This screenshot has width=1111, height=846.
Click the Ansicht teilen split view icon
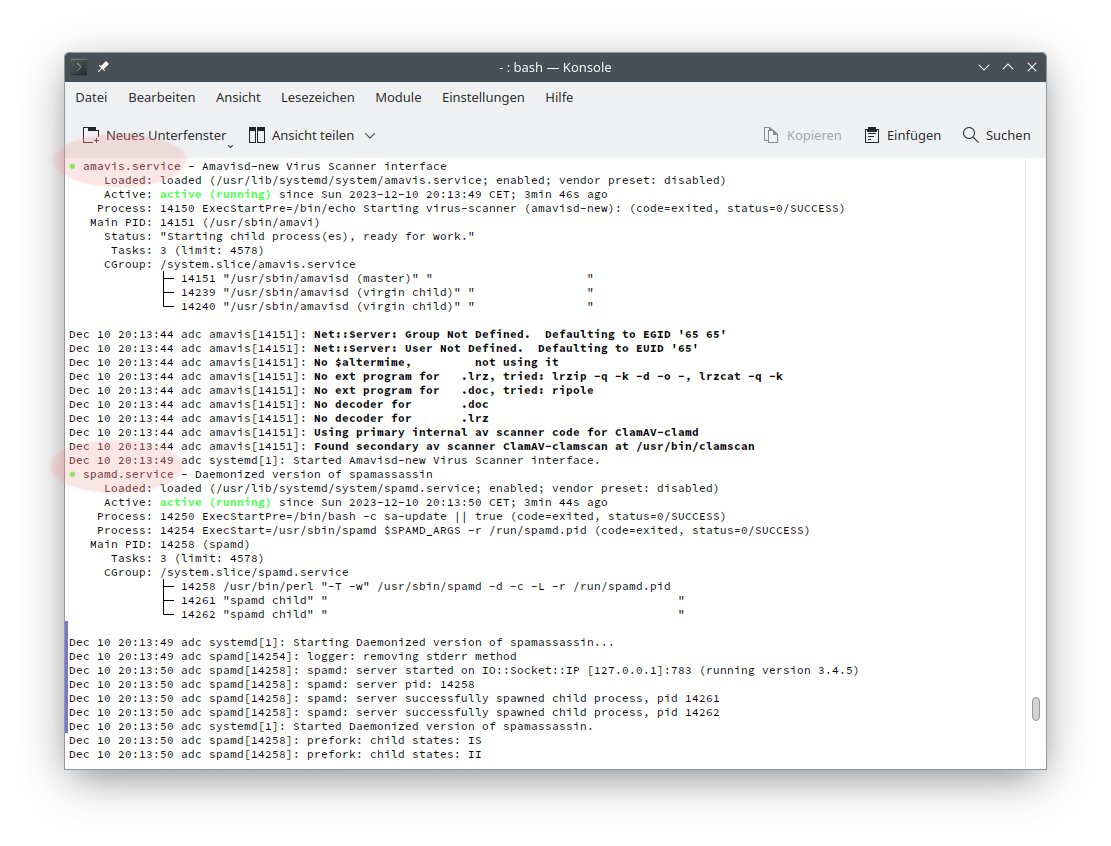tap(257, 135)
